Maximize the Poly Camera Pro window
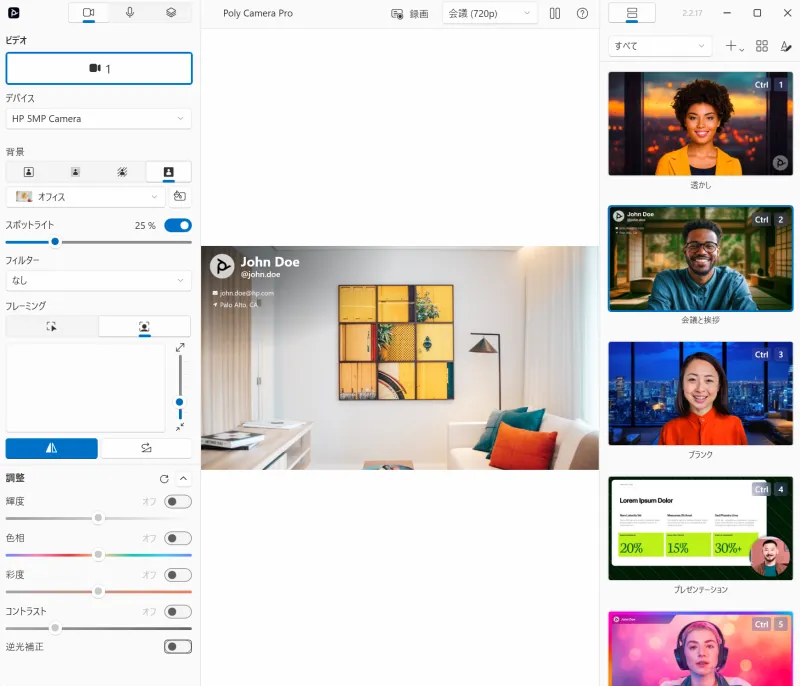 (x=757, y=13)
